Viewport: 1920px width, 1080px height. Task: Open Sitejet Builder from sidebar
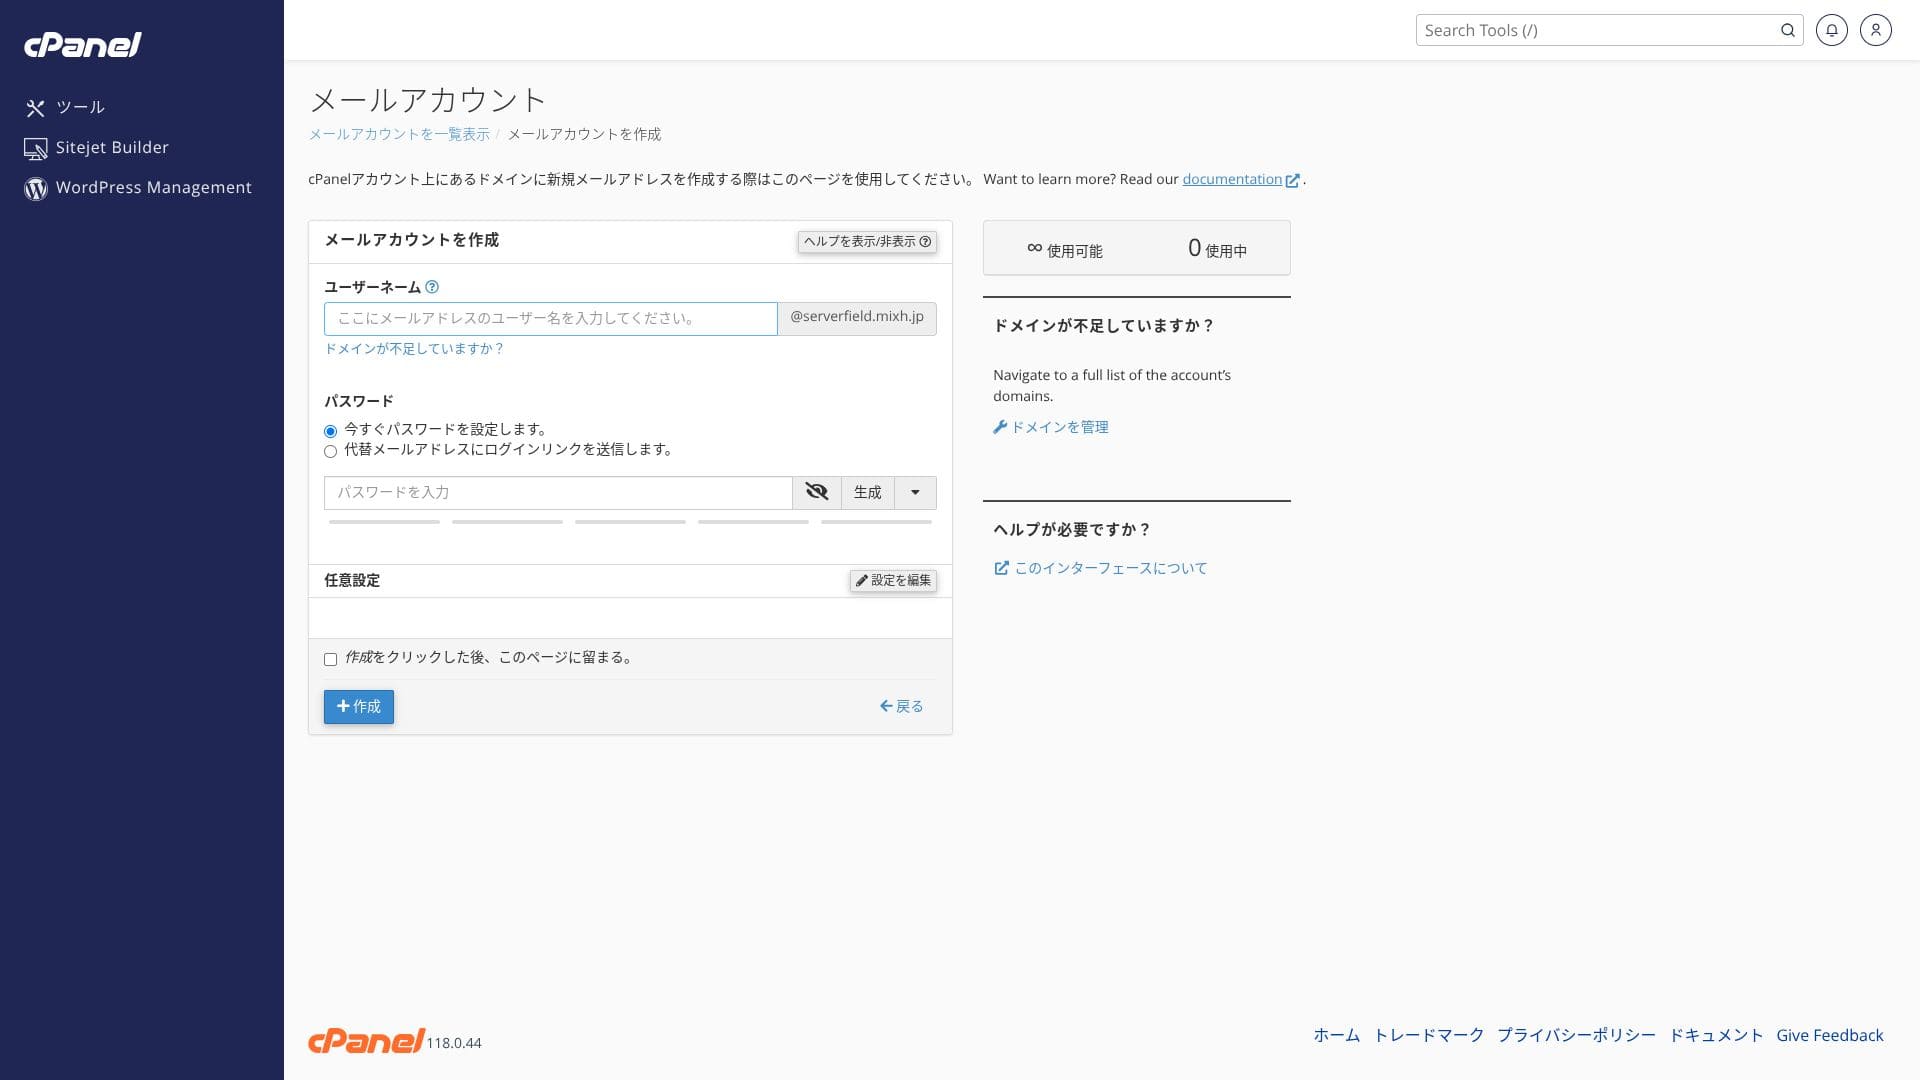[x=111, y=148]
